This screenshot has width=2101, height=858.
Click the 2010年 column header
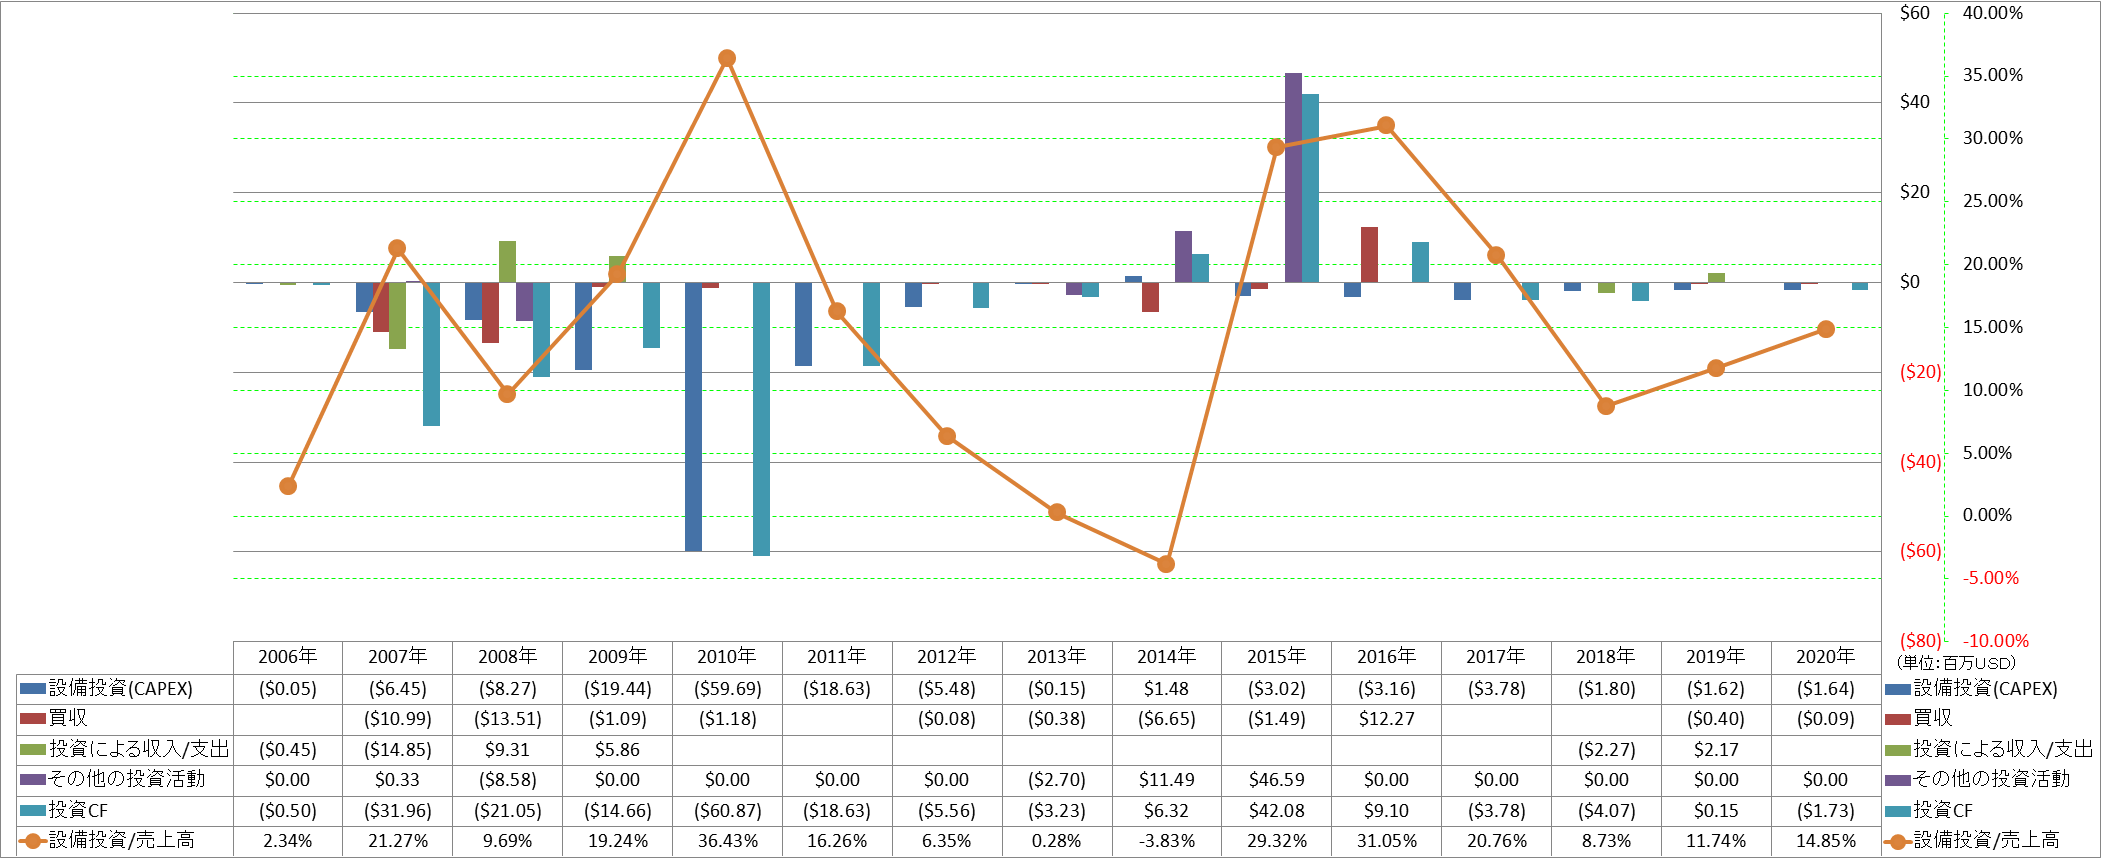click(727, 657)
